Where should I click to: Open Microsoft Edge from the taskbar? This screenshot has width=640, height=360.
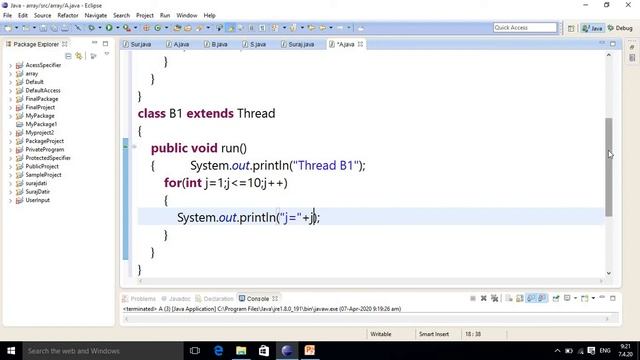pyautogui.click(x=218, y=351)
